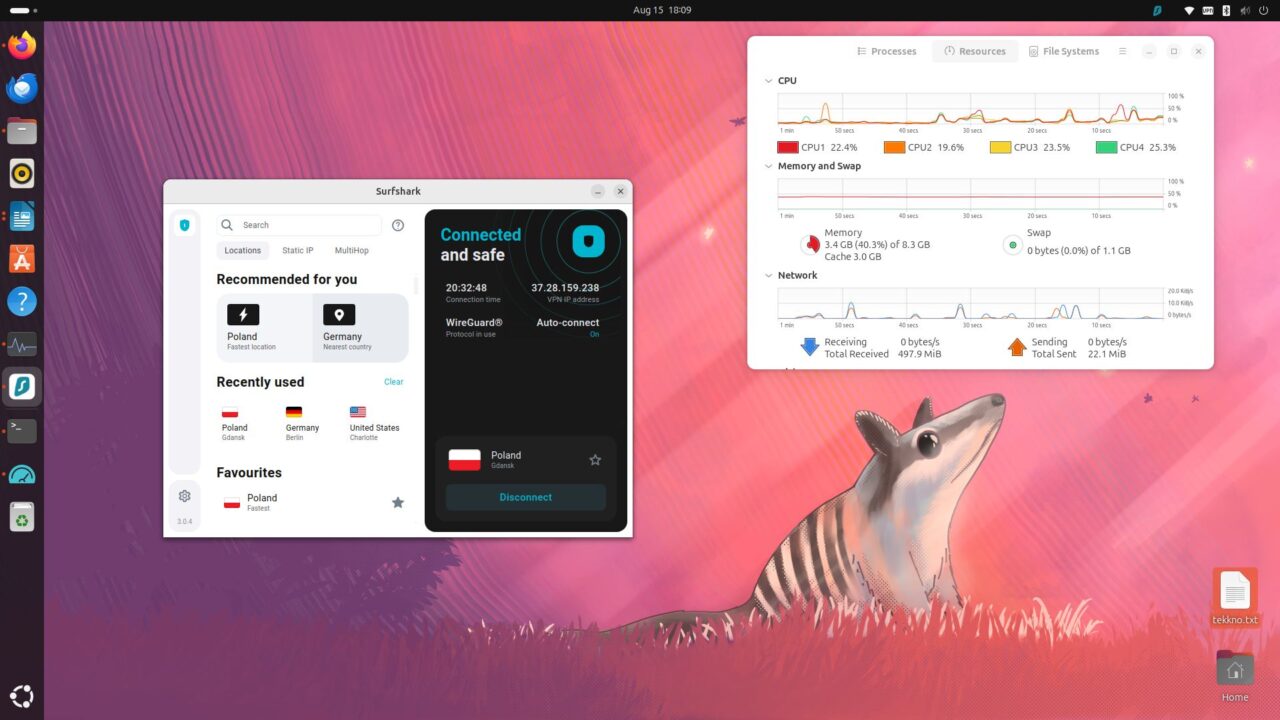The height and width of the screenshot is (720, 1280).
Task: Open Terminal from the dock
Action: coord(22,430)
